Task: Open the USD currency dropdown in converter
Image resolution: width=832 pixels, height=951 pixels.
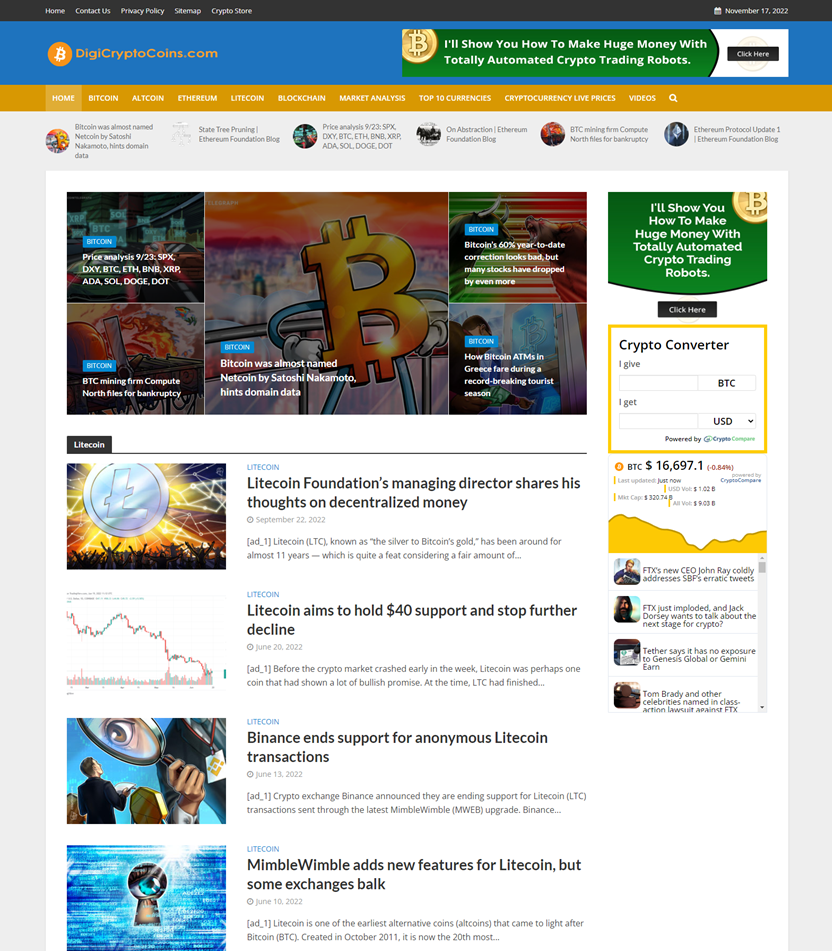Action: 726,421
